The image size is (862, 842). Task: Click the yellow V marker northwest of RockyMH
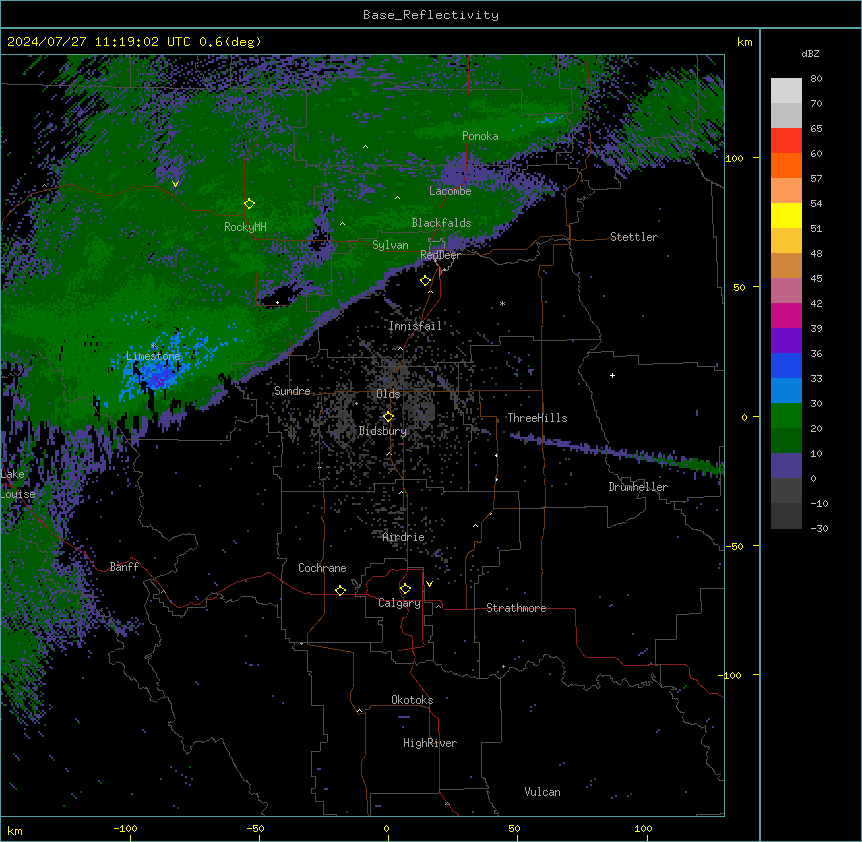[175, 184]
